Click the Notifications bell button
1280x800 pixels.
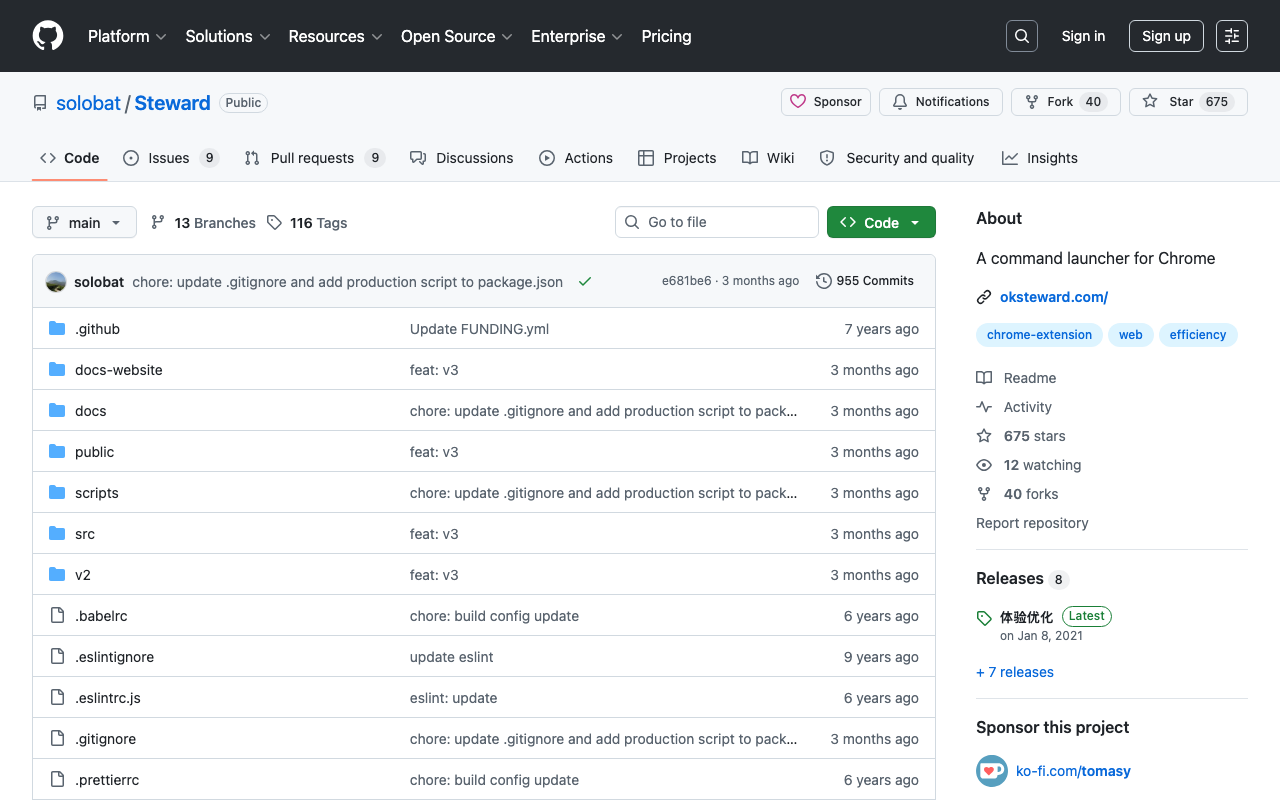pyautogui.click(x=941, y=102)
